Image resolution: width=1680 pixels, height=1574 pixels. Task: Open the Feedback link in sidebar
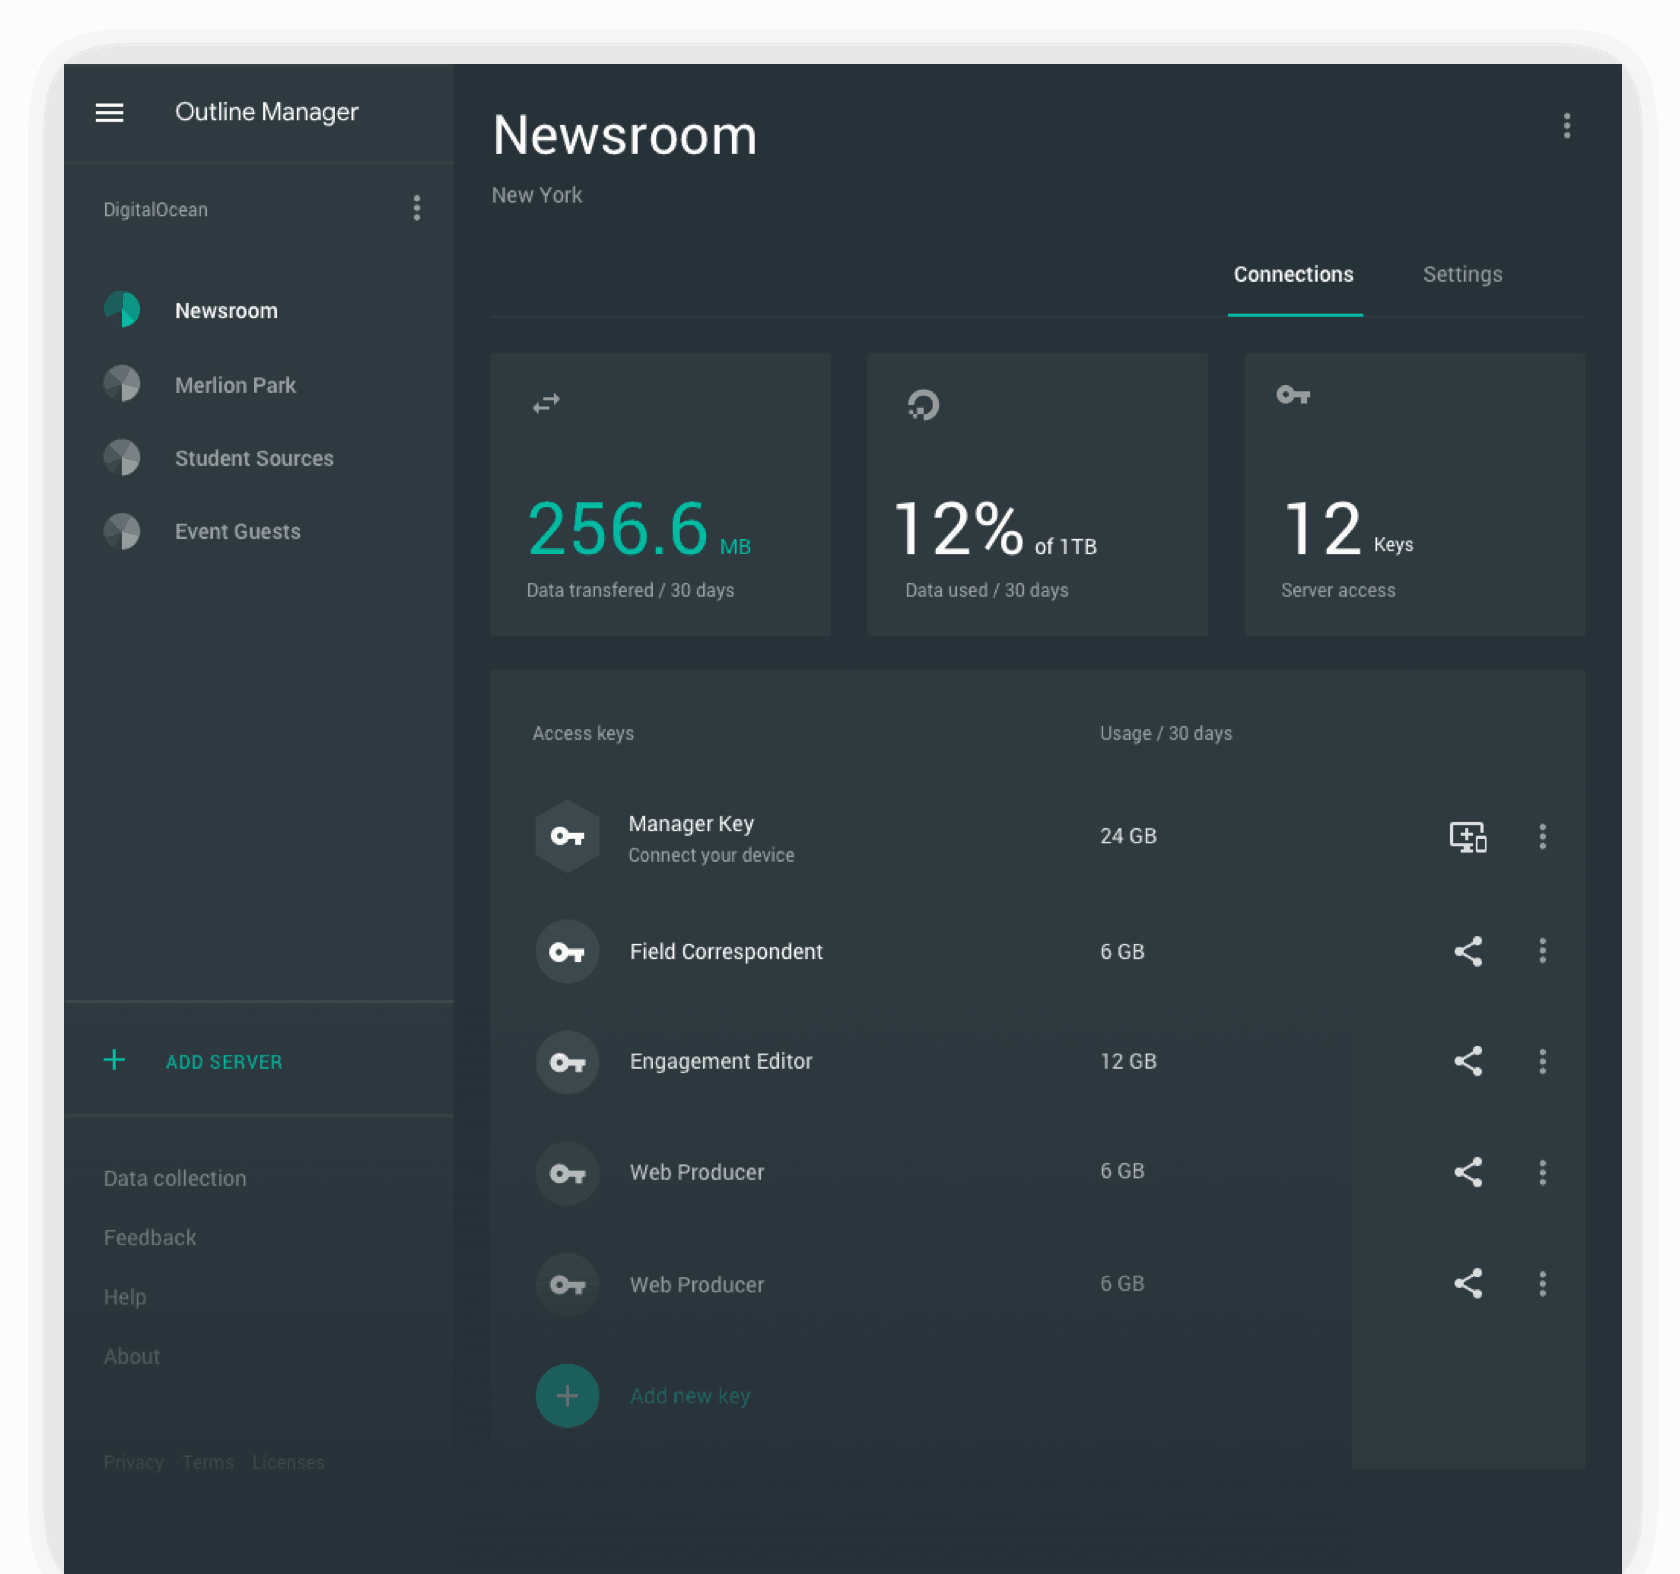tap(150, 1238)
